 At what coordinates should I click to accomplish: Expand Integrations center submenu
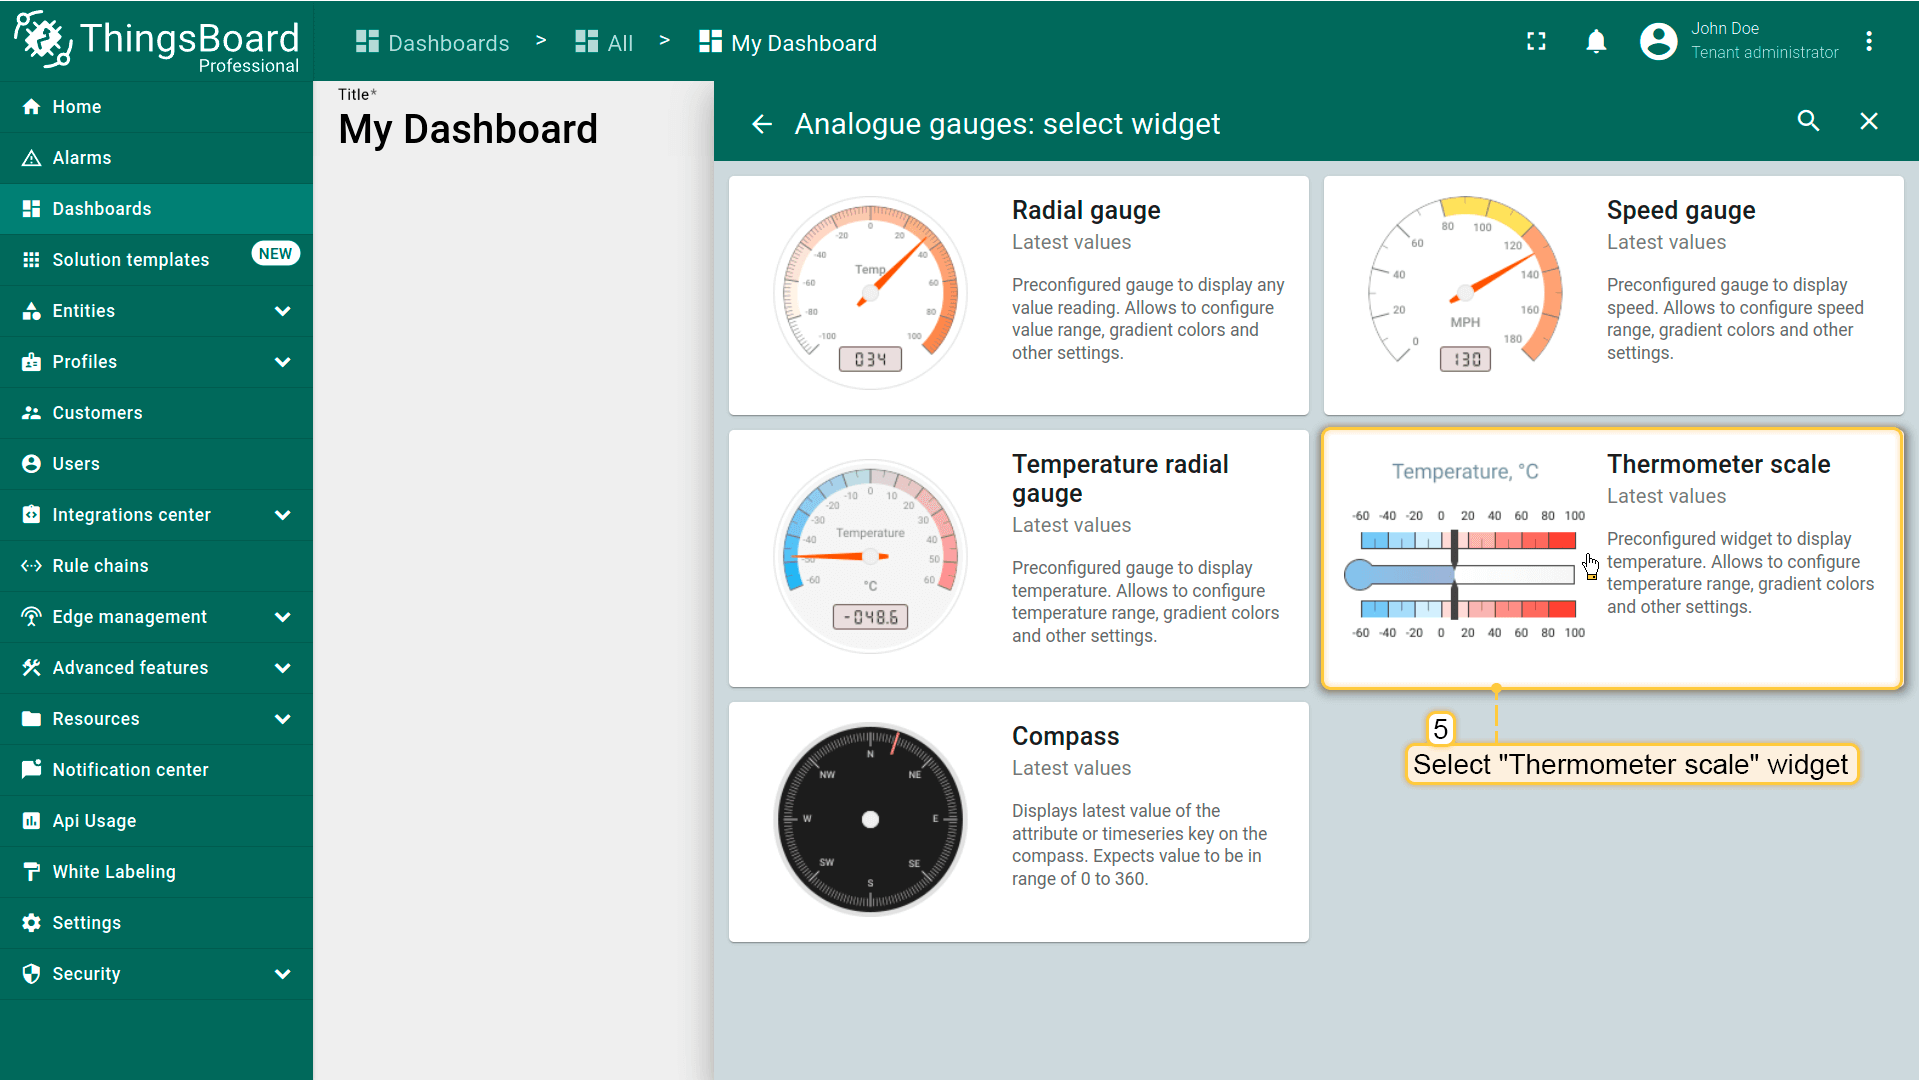click(283, 515)
